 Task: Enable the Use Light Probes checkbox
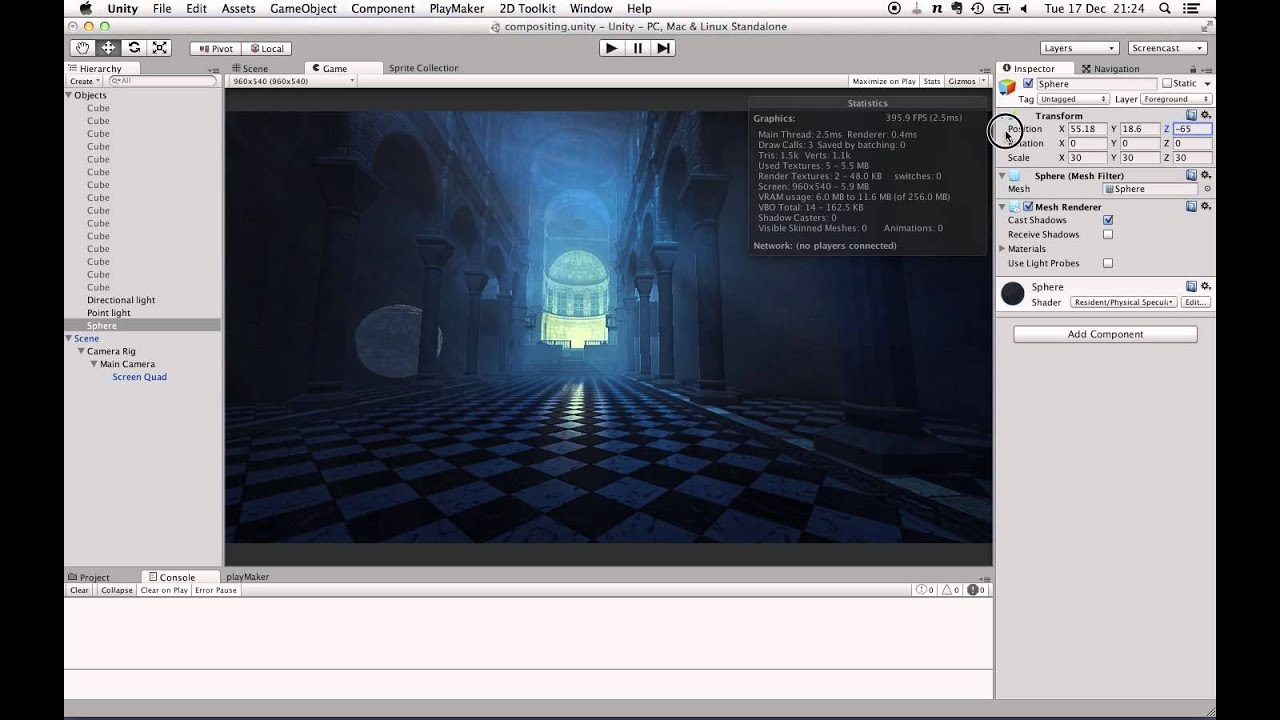tap(1108, 263)
